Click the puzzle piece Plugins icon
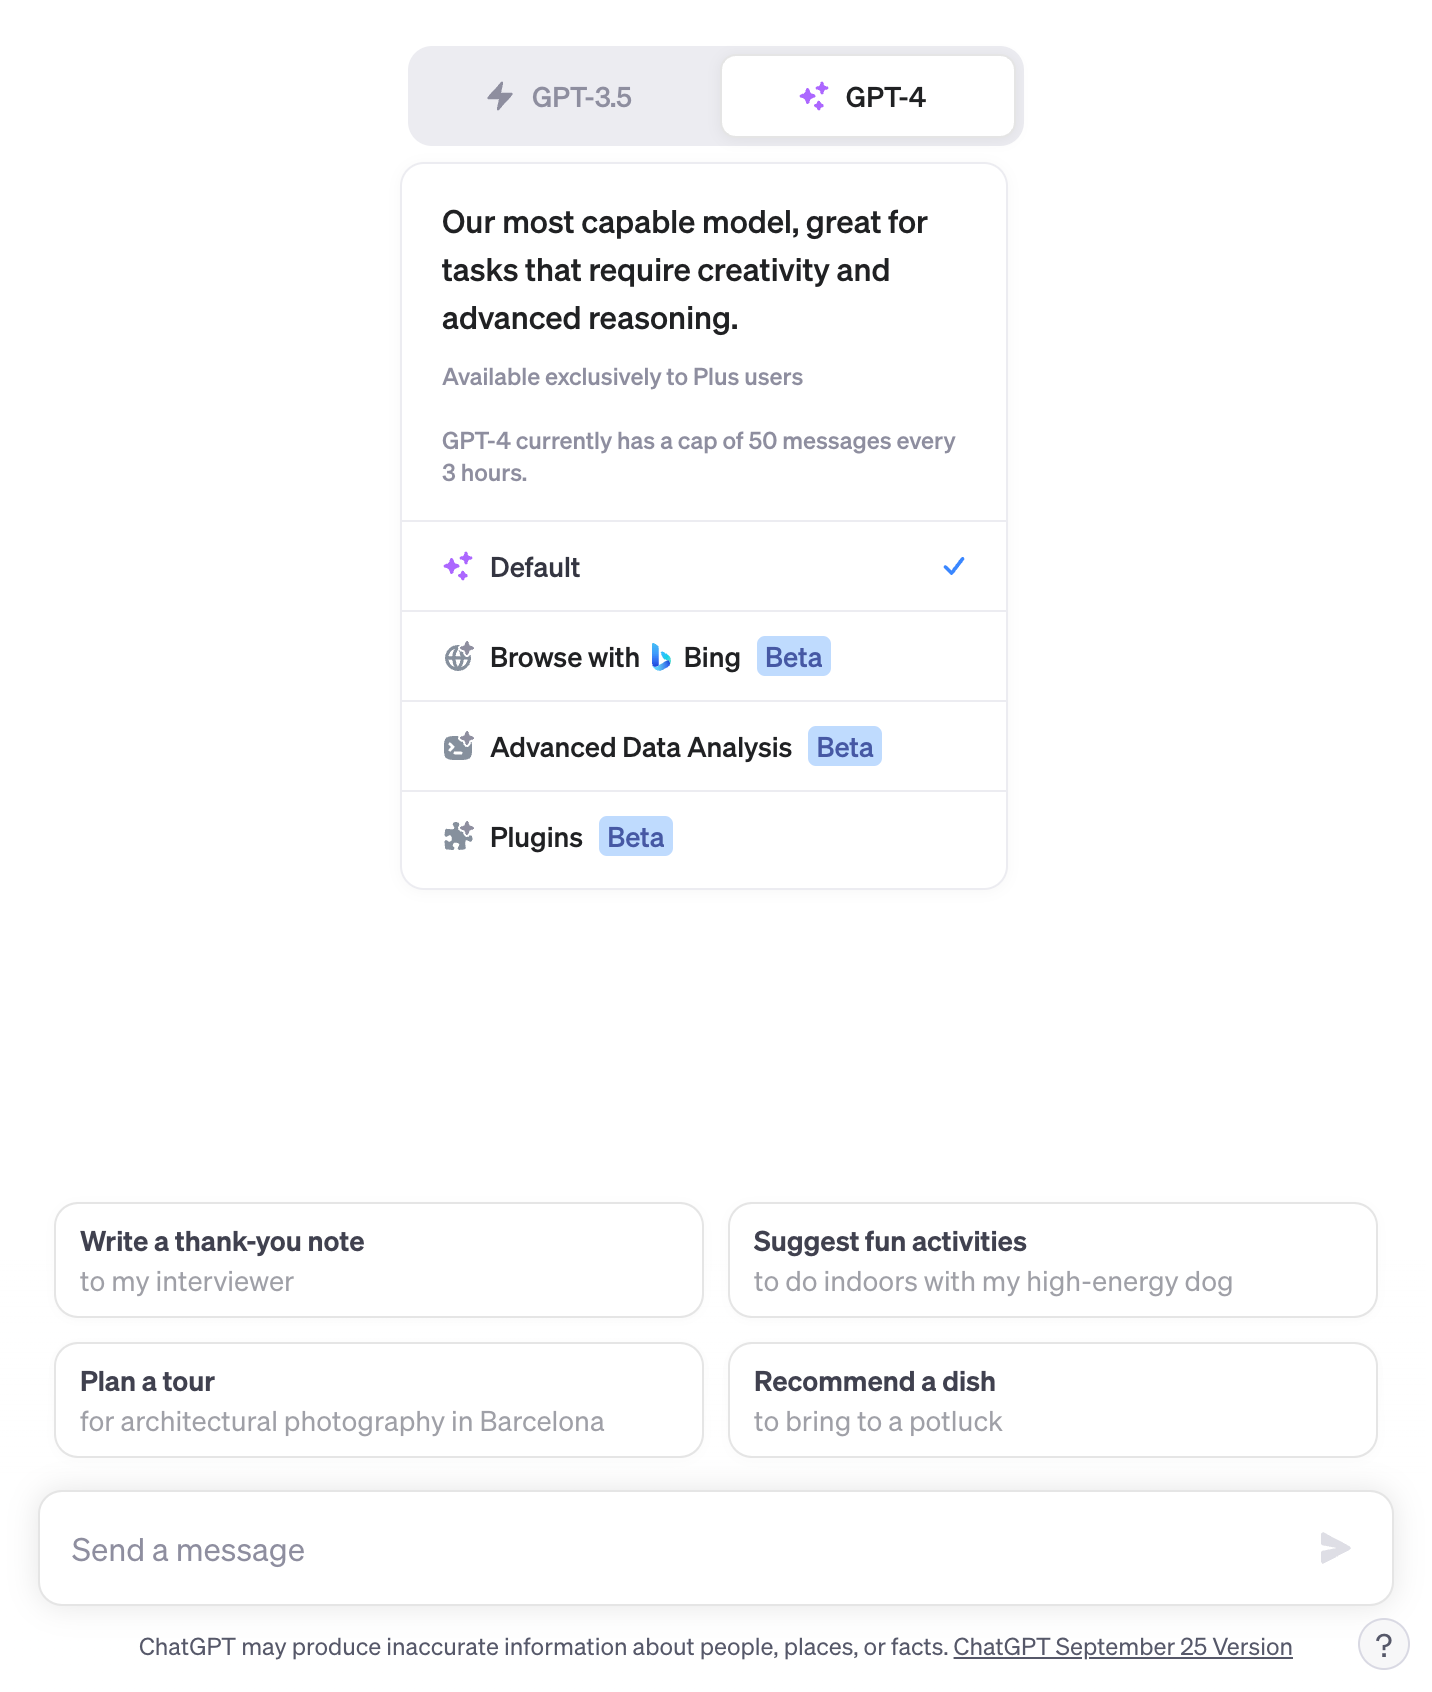Viewport: 1432px width, 1692px height. click(458, 837)
